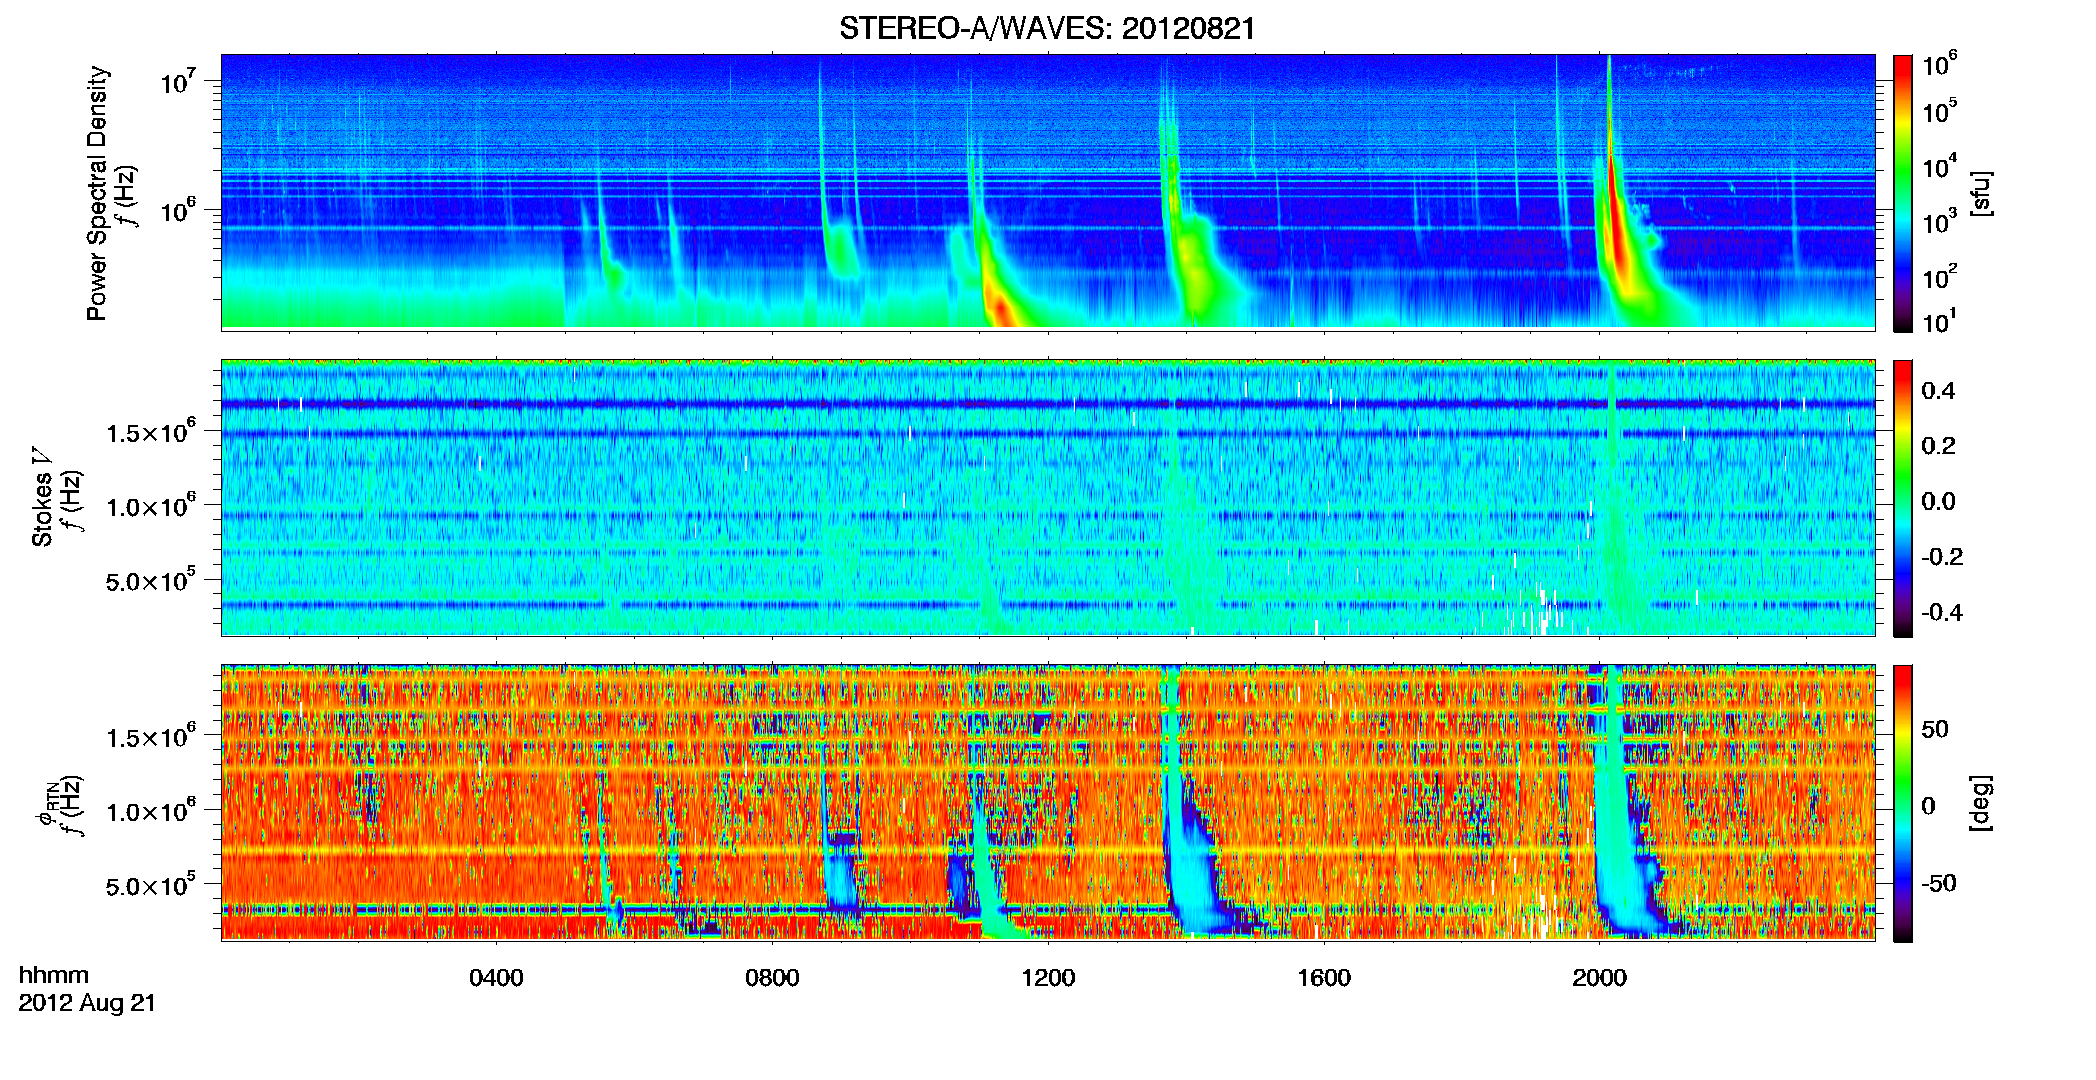Select the 10^3 value on sfu colorbar
2096x1080 pixels.
pyautogui.click(x=1940, y=222)
